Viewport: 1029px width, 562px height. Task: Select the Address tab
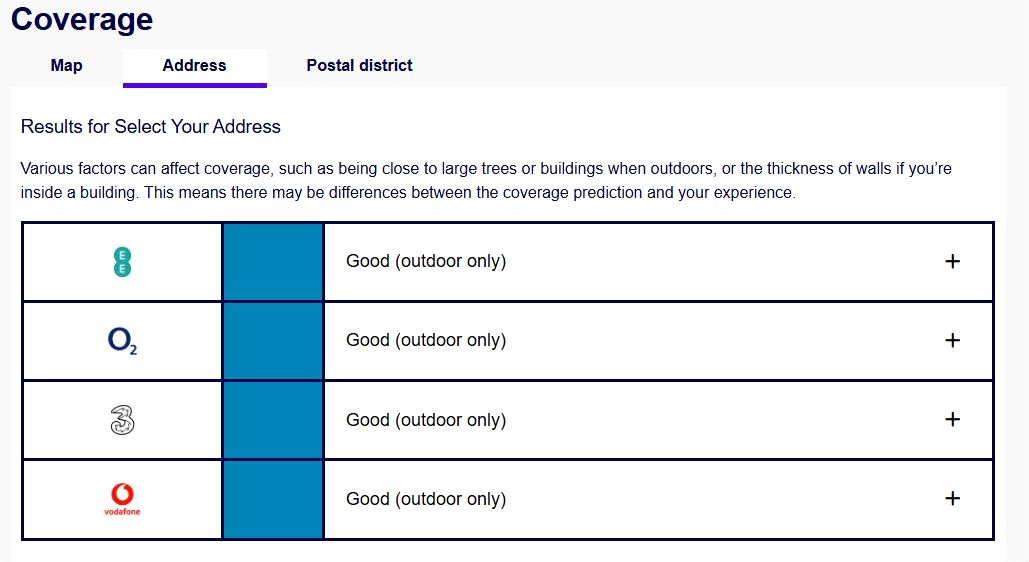click(194, 66)
